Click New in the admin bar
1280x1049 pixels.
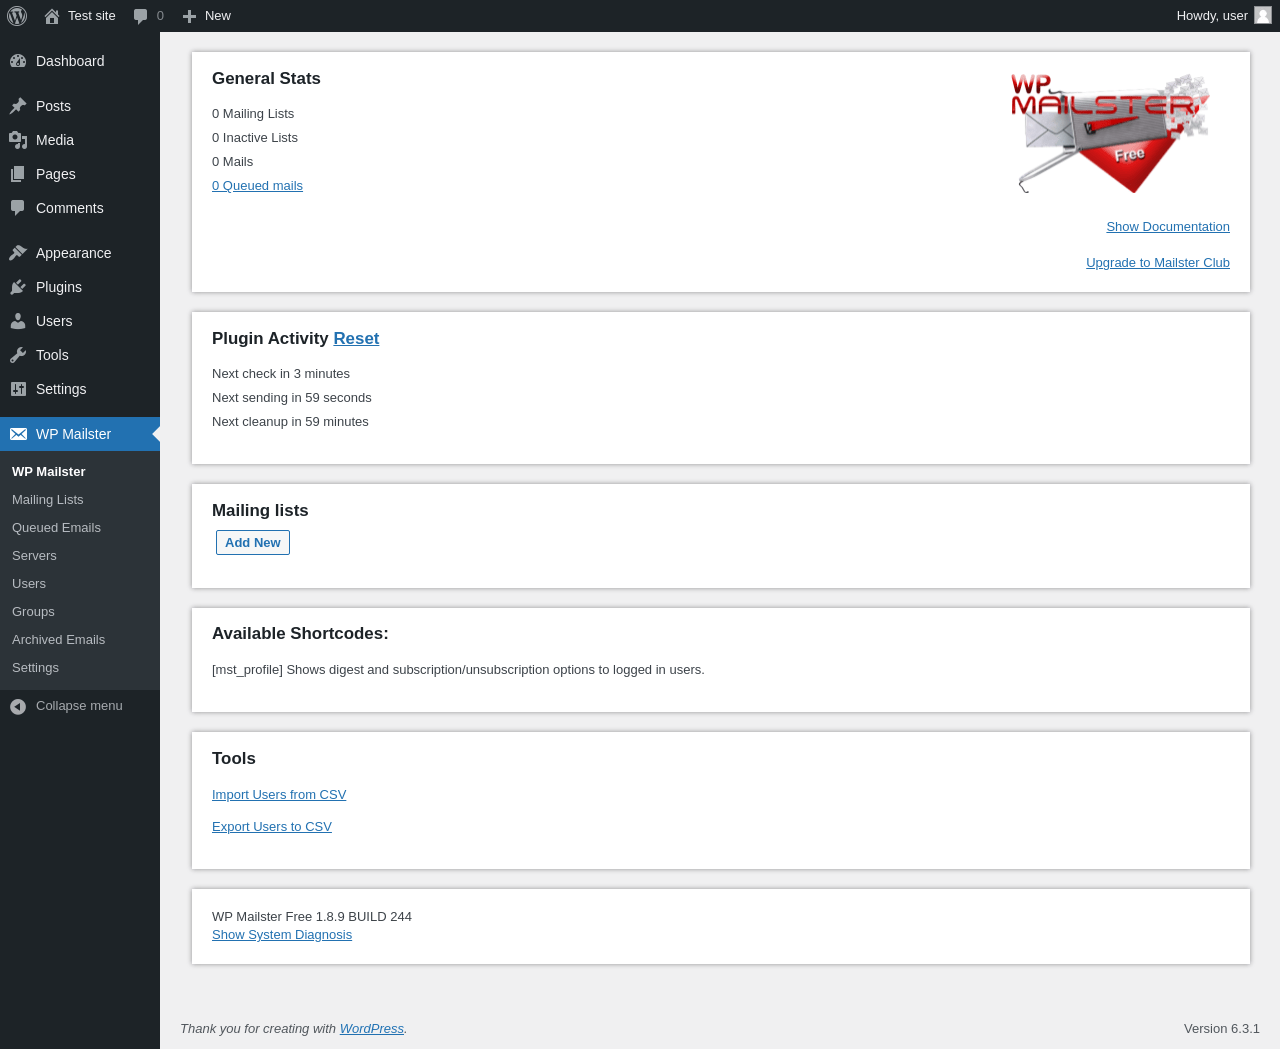(207, 16)
